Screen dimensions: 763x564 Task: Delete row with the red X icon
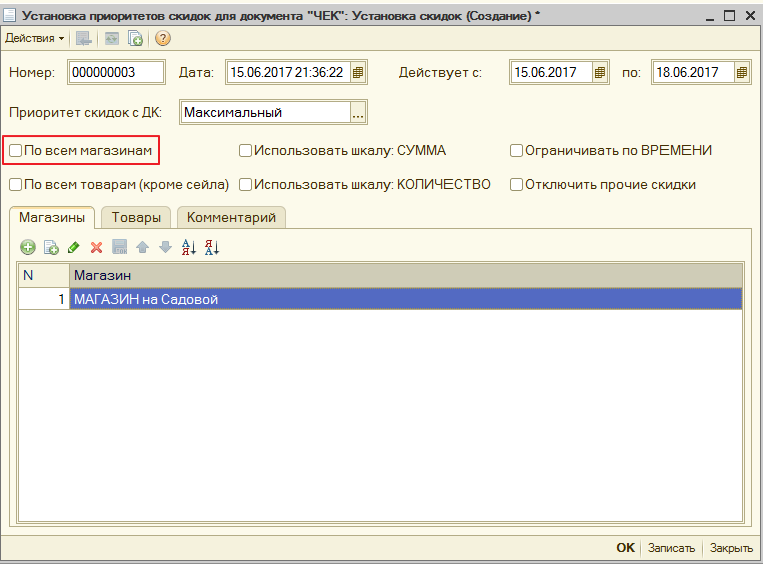coord(96,247)
